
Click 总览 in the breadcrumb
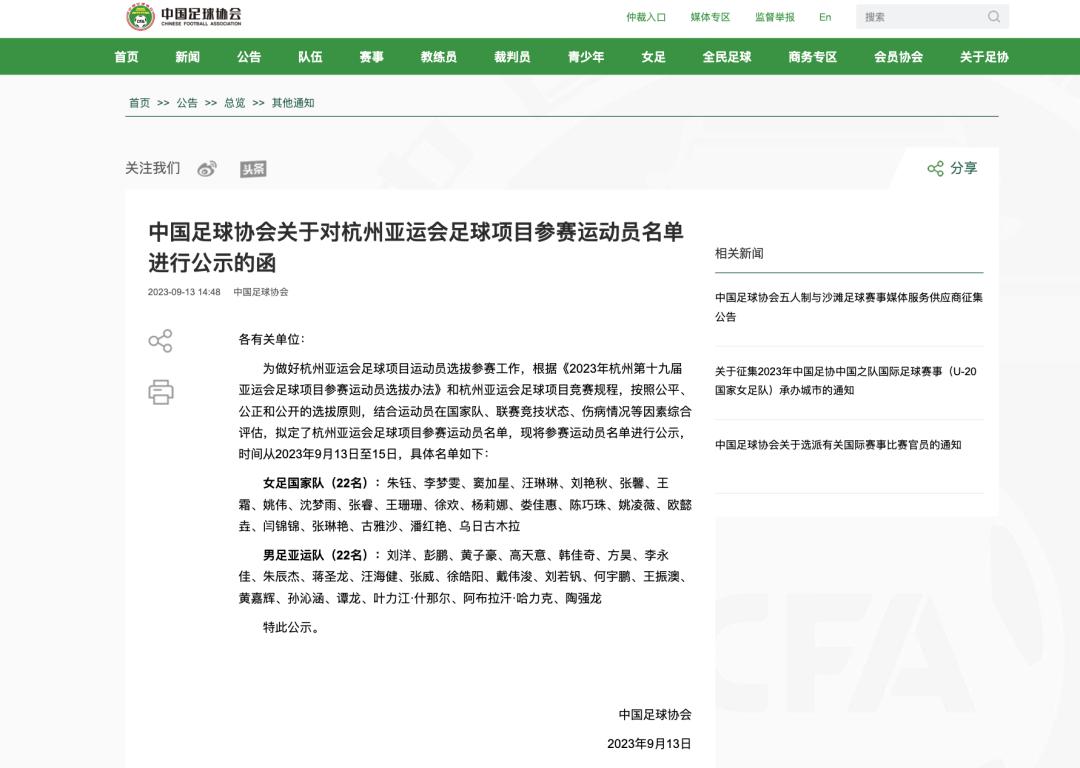coord(234,103)
